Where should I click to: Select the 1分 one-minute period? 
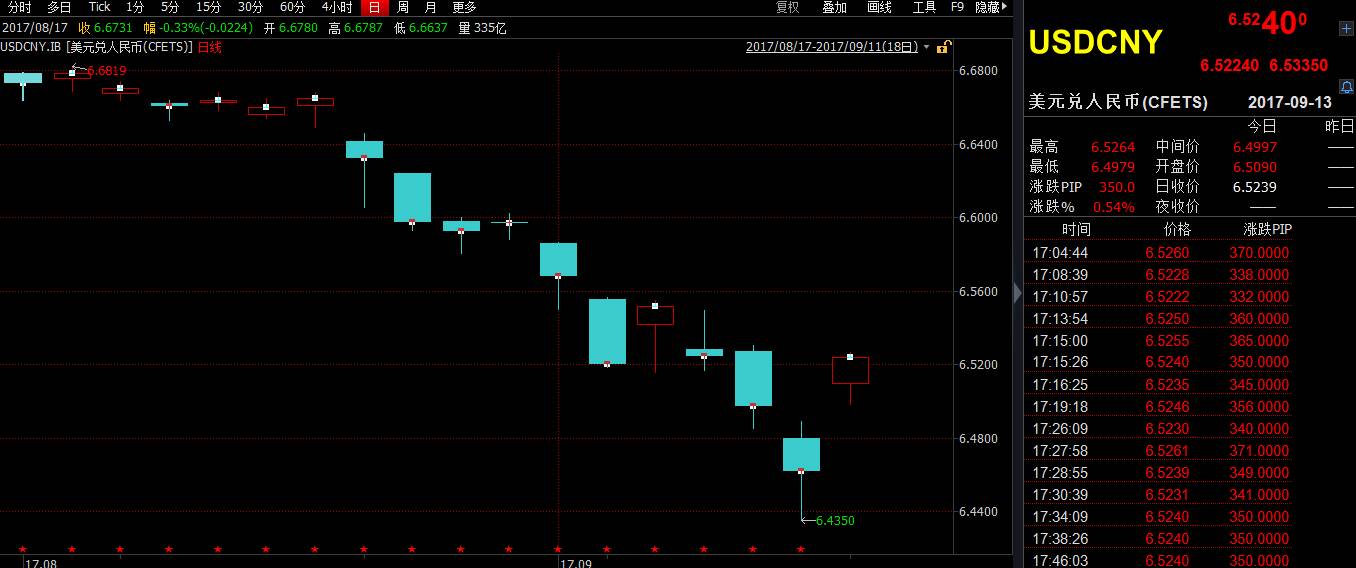(x=135, y=7)
